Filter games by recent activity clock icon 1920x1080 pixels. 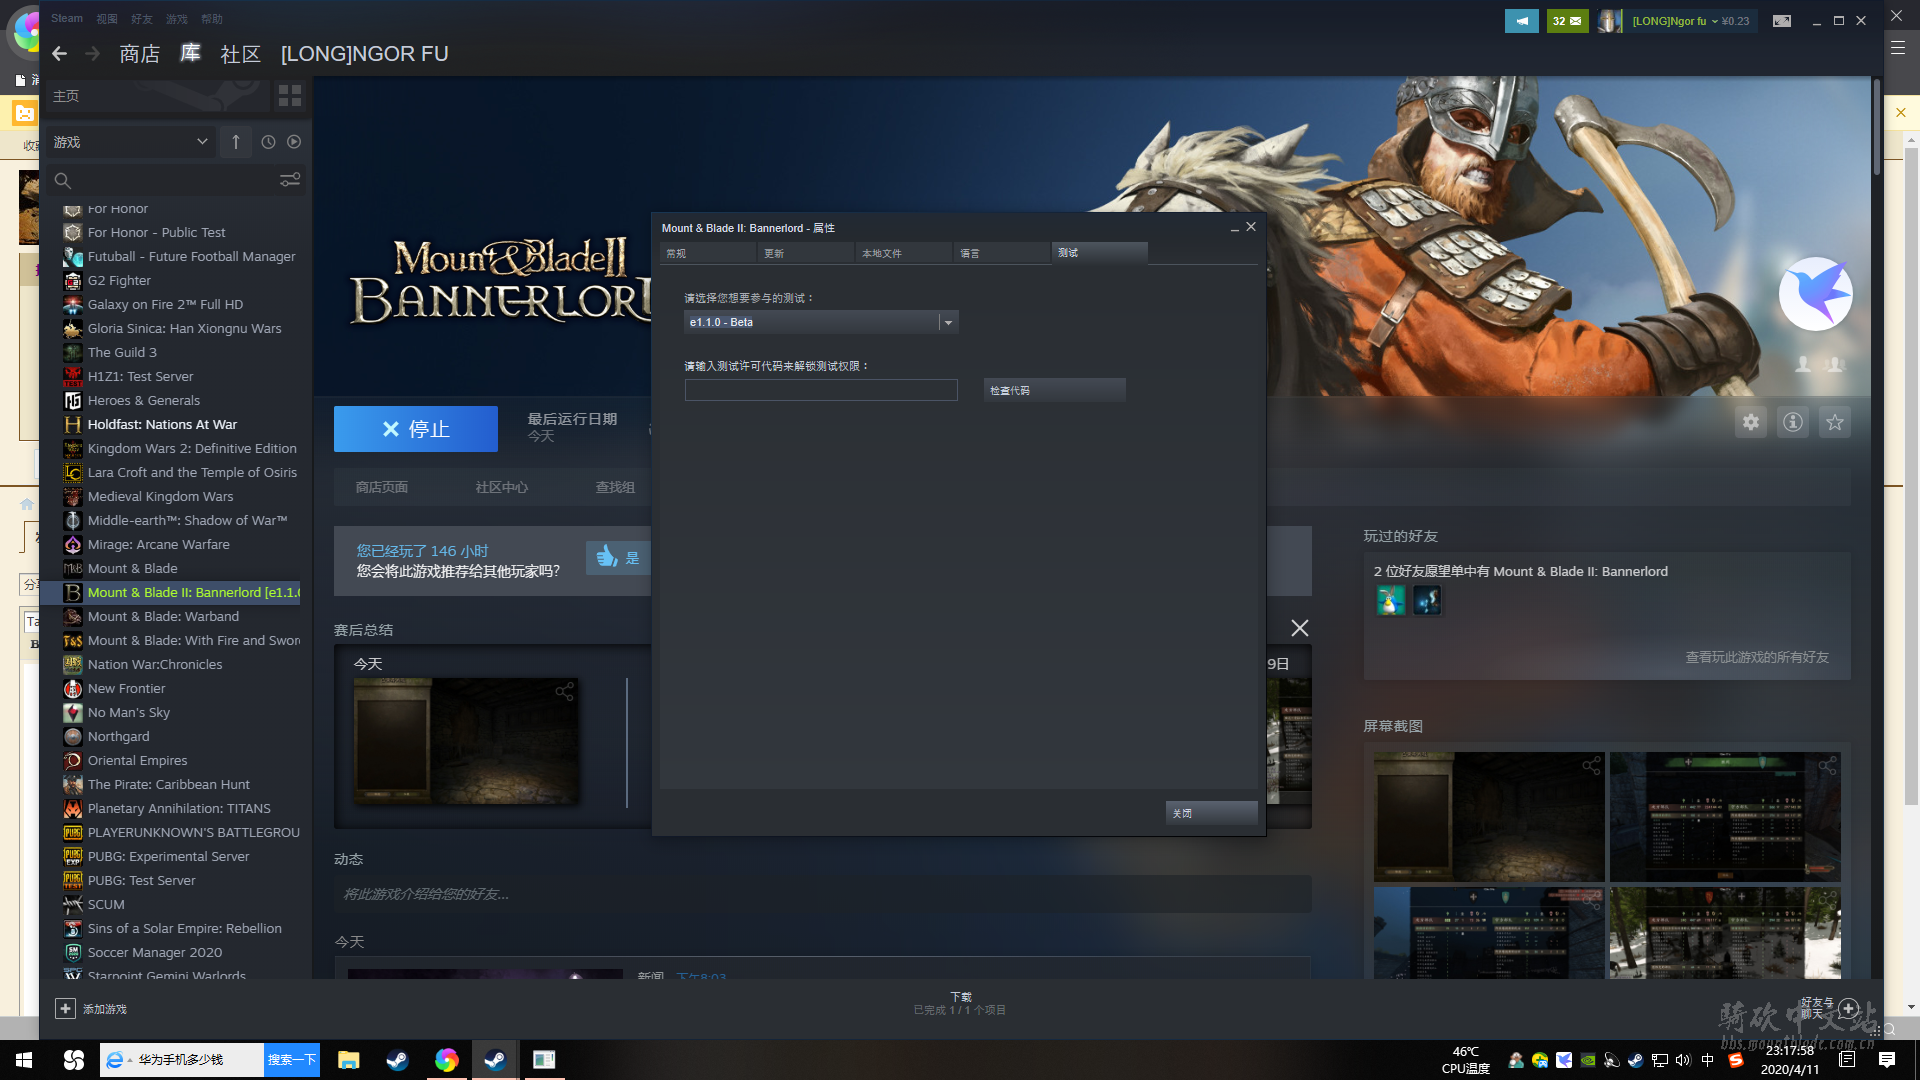click(268, 142)
